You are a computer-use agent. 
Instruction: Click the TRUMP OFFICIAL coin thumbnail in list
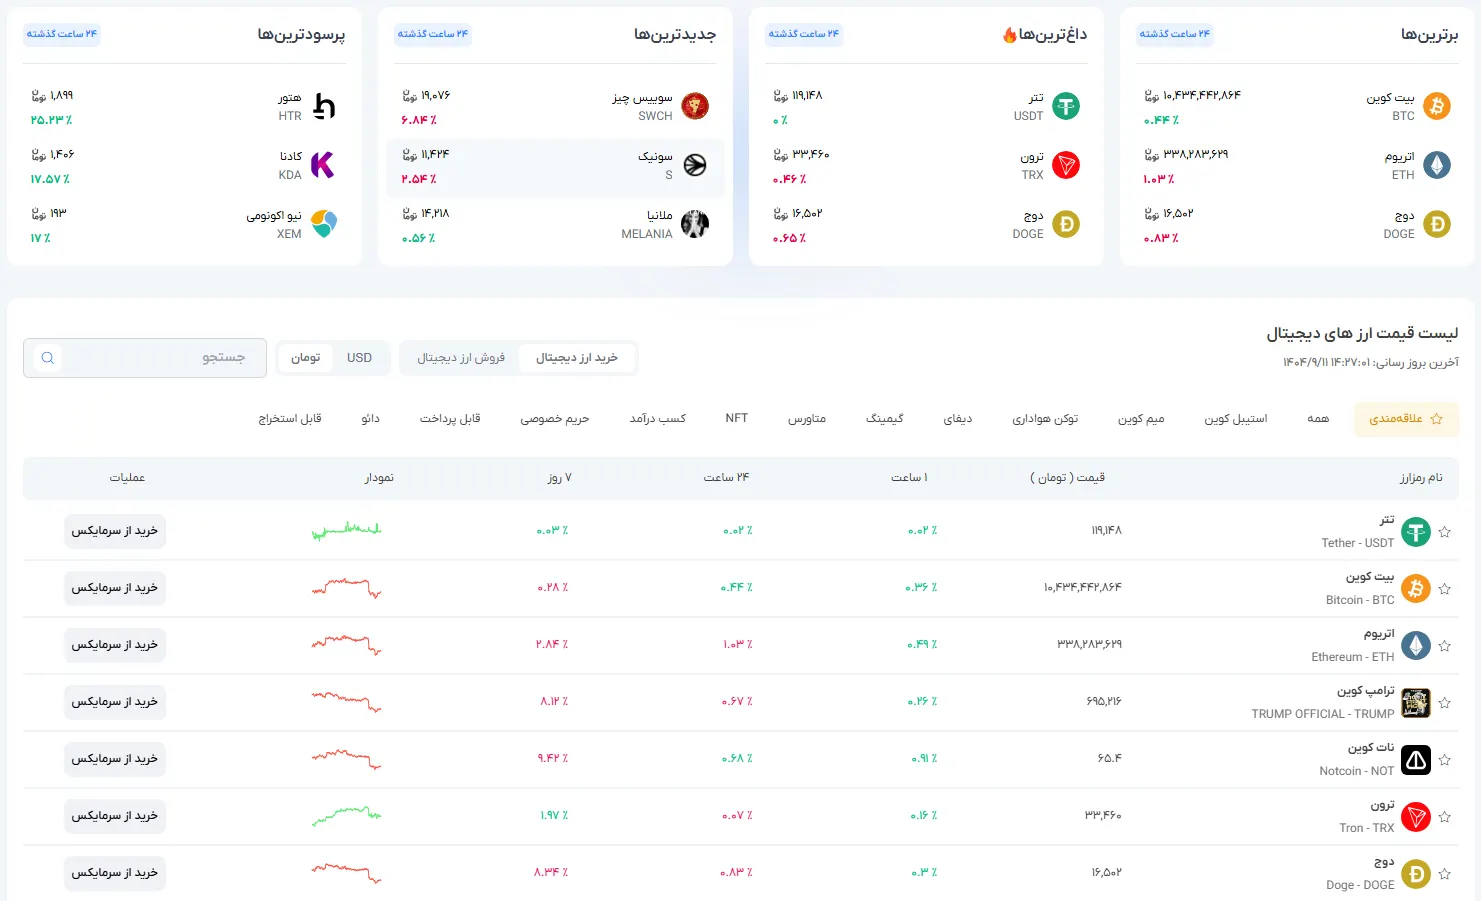pos(1415,703)
